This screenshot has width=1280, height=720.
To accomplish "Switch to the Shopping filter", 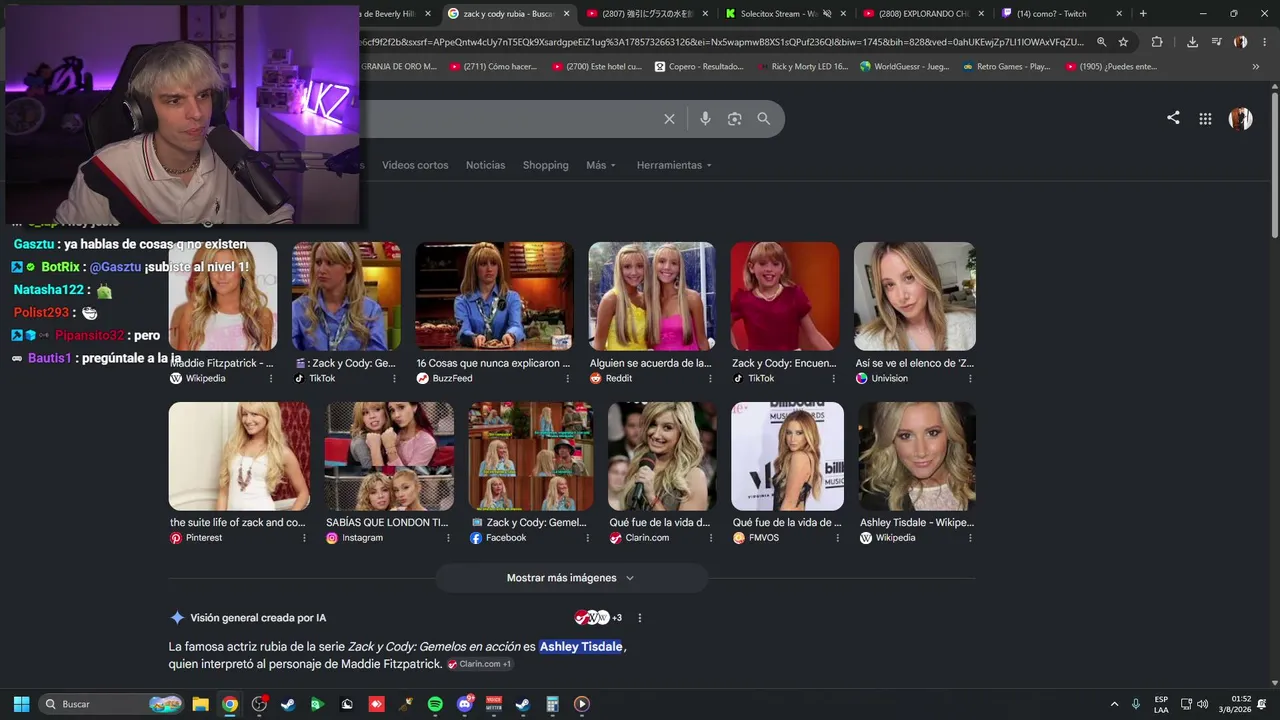I will (x=545, y=165).
